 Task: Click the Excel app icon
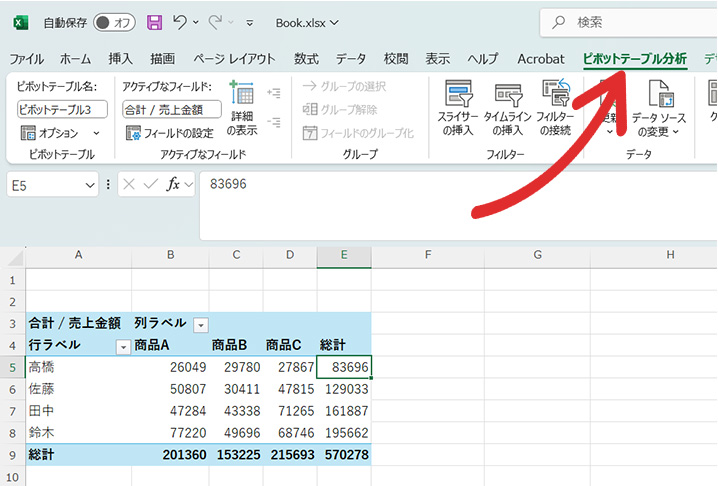coord(21,22)
